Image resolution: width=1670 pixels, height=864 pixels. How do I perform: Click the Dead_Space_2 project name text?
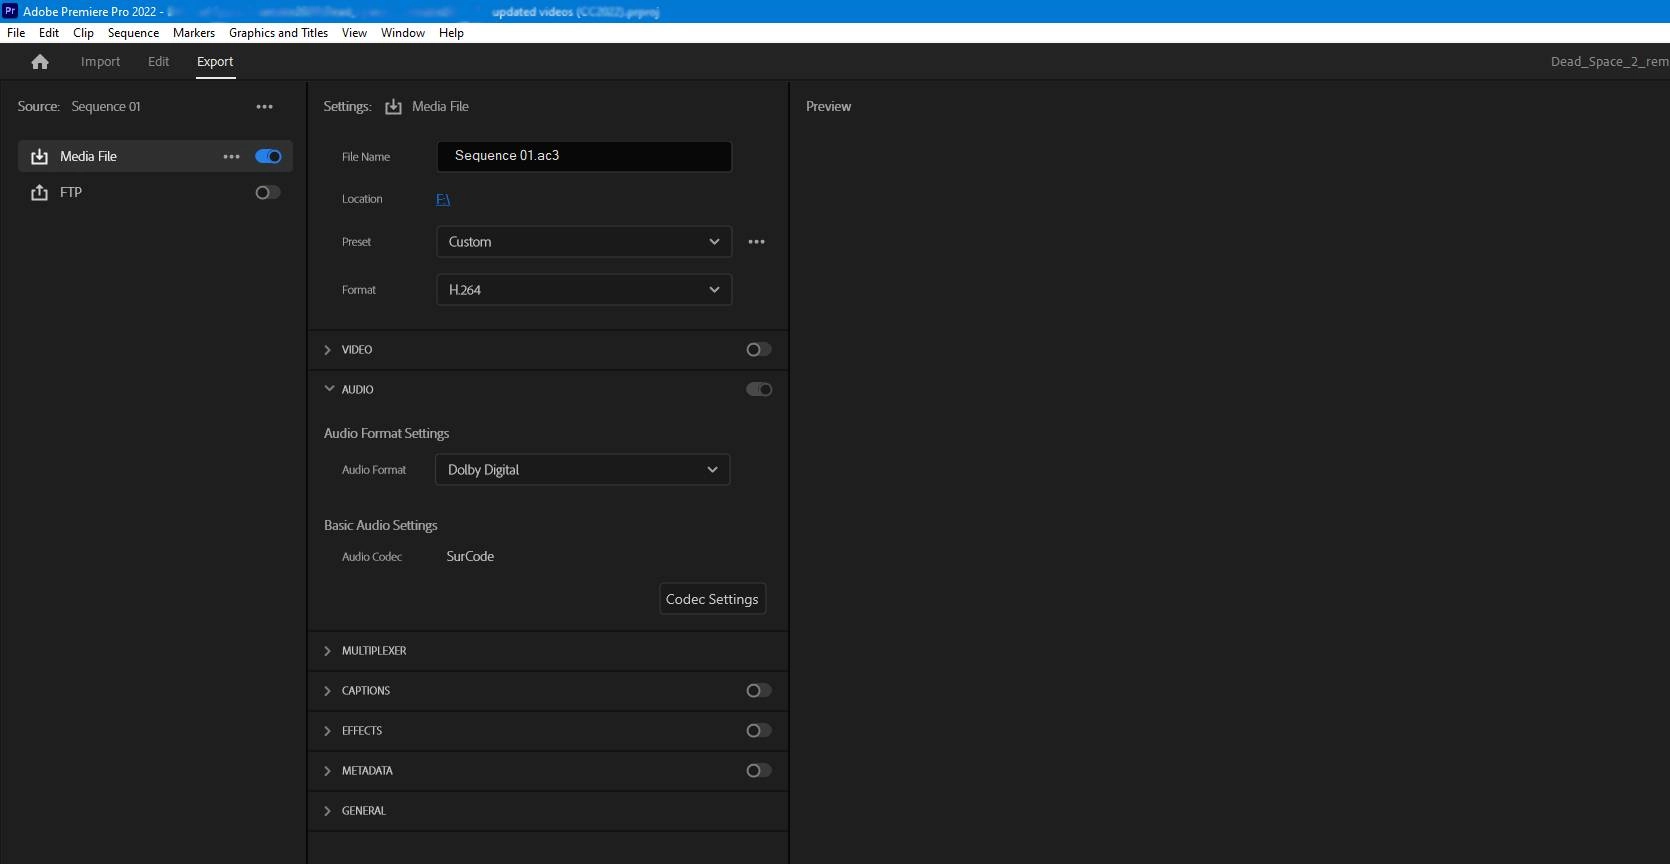click(x=1609, y=62)
